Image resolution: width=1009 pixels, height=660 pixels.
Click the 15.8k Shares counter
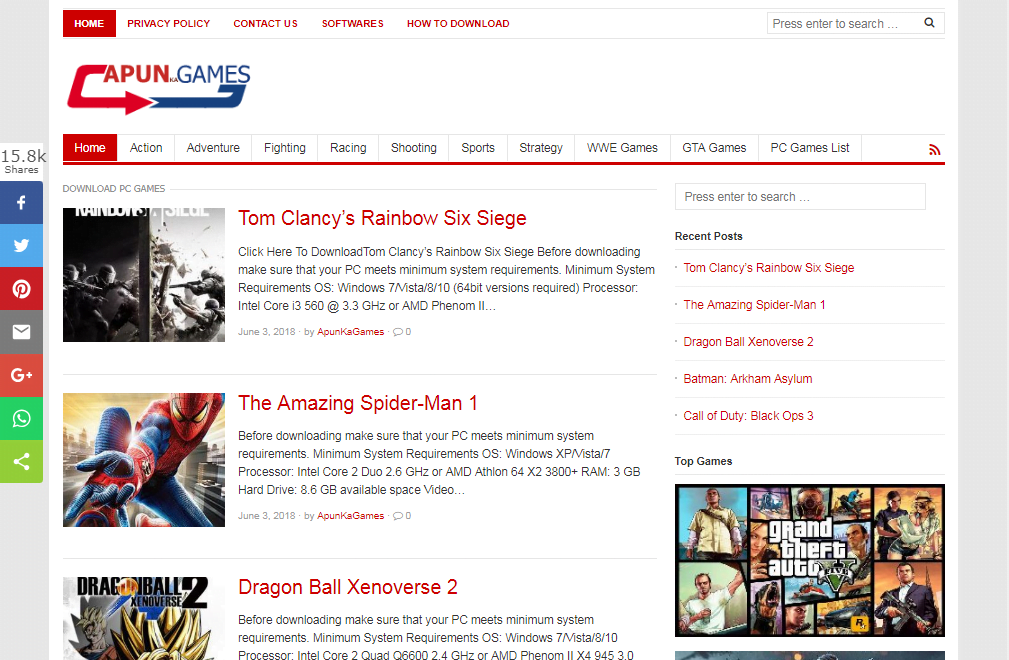coord(23,161)
